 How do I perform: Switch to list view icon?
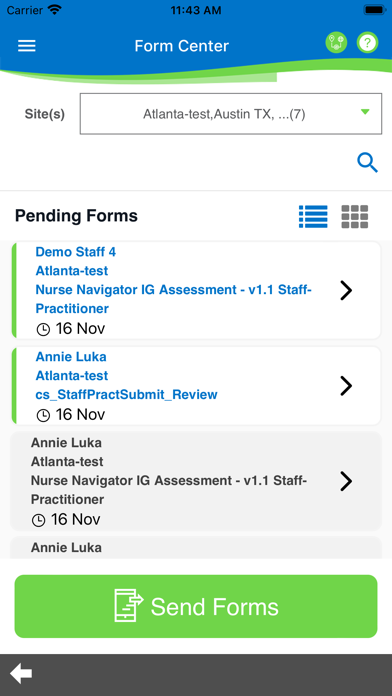(313, 217)
